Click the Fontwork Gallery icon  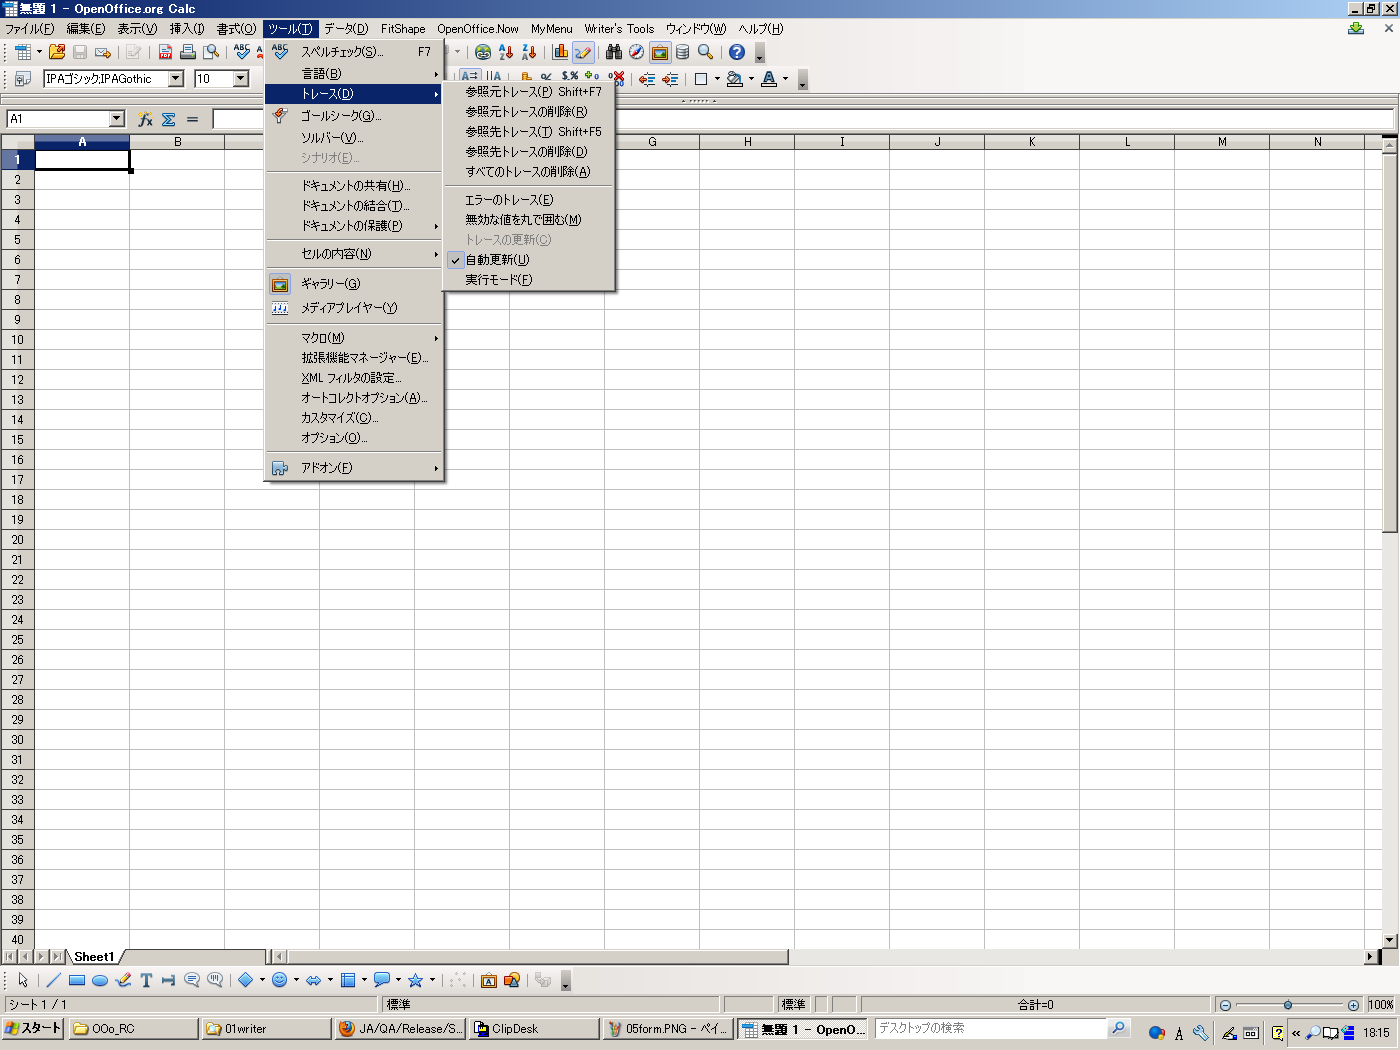(x=489, y=980)
